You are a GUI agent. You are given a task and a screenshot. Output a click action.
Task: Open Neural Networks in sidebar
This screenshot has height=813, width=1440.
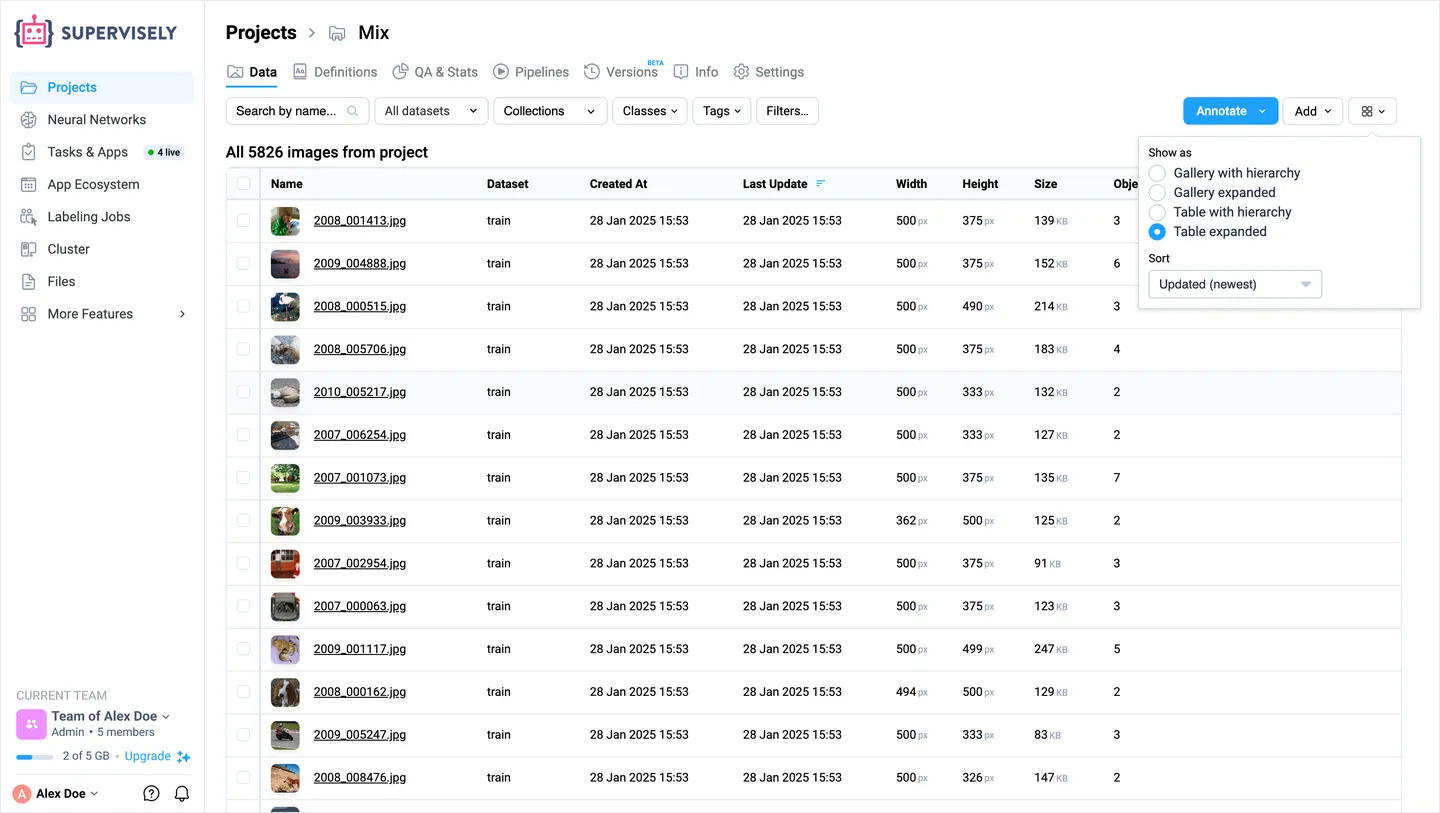point(101,120)
